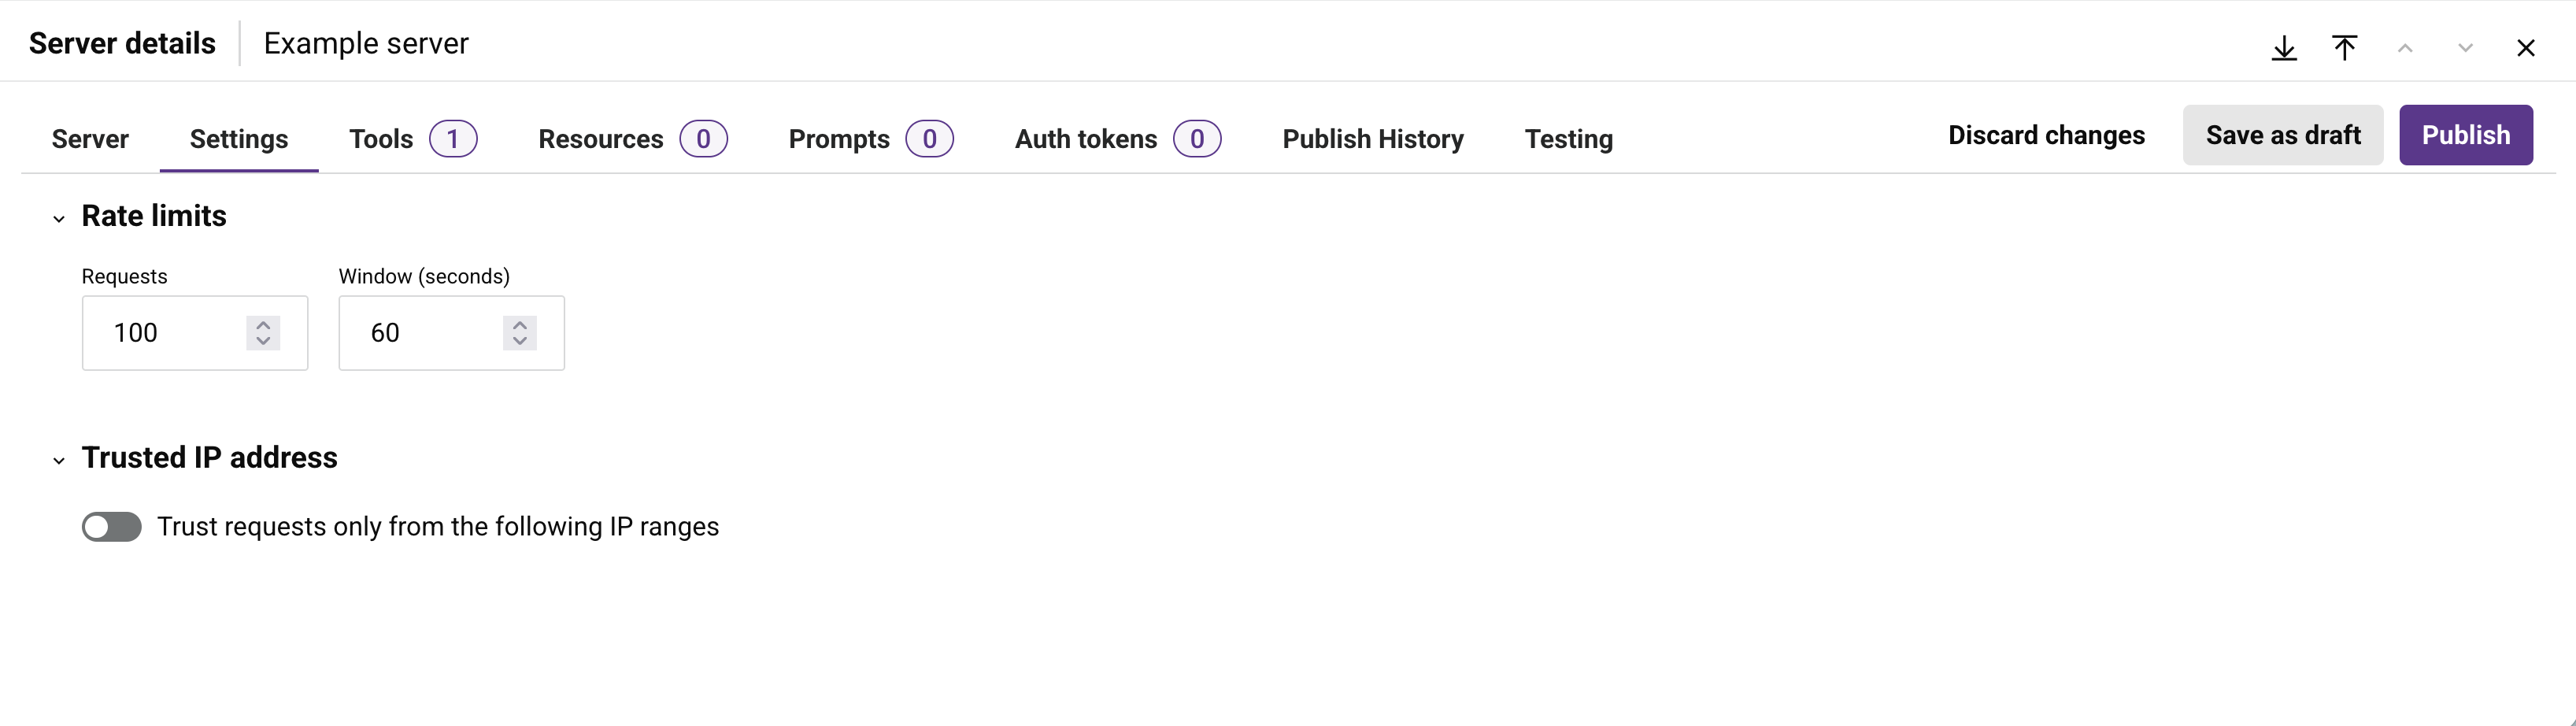Publish the server
Image resolution: width=2576 pixels, height=726 pixels.
click(2466, 135)
